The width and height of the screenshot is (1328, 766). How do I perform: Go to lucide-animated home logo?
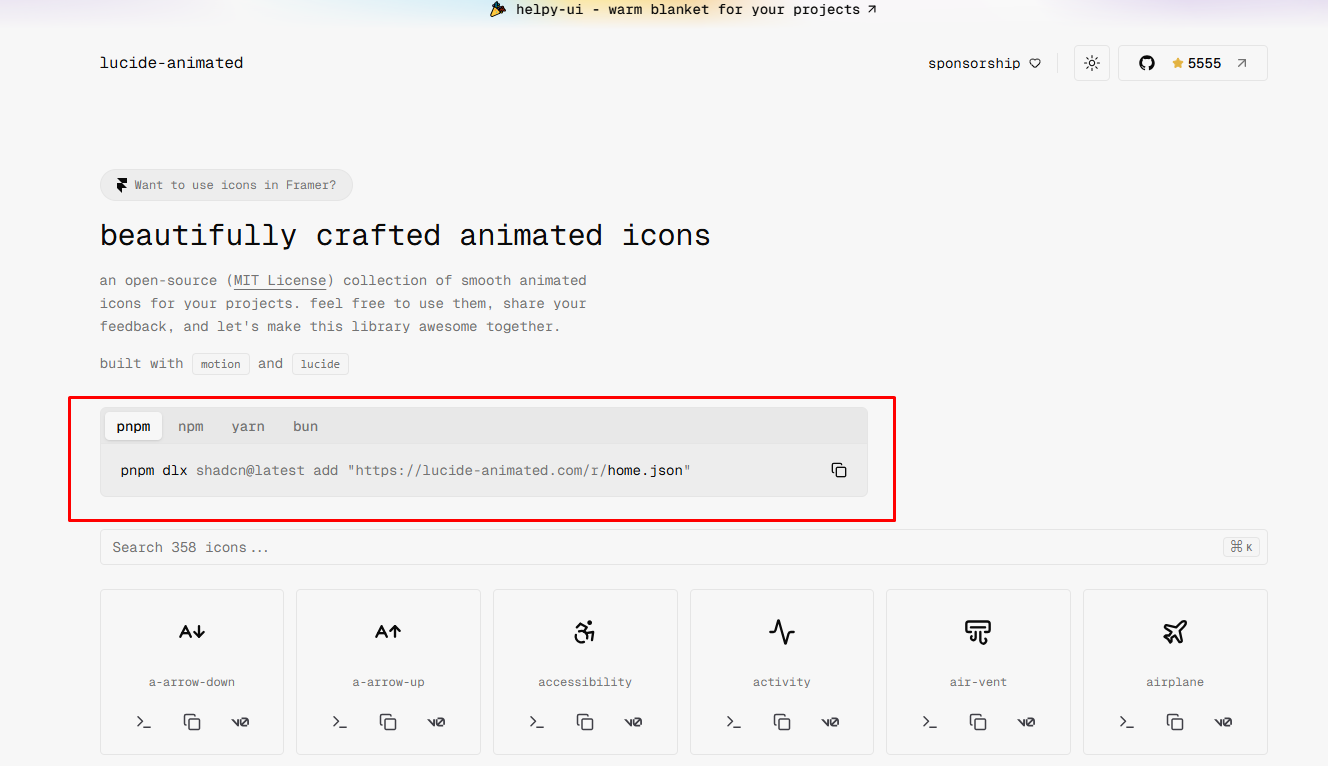tap(172, 63)
